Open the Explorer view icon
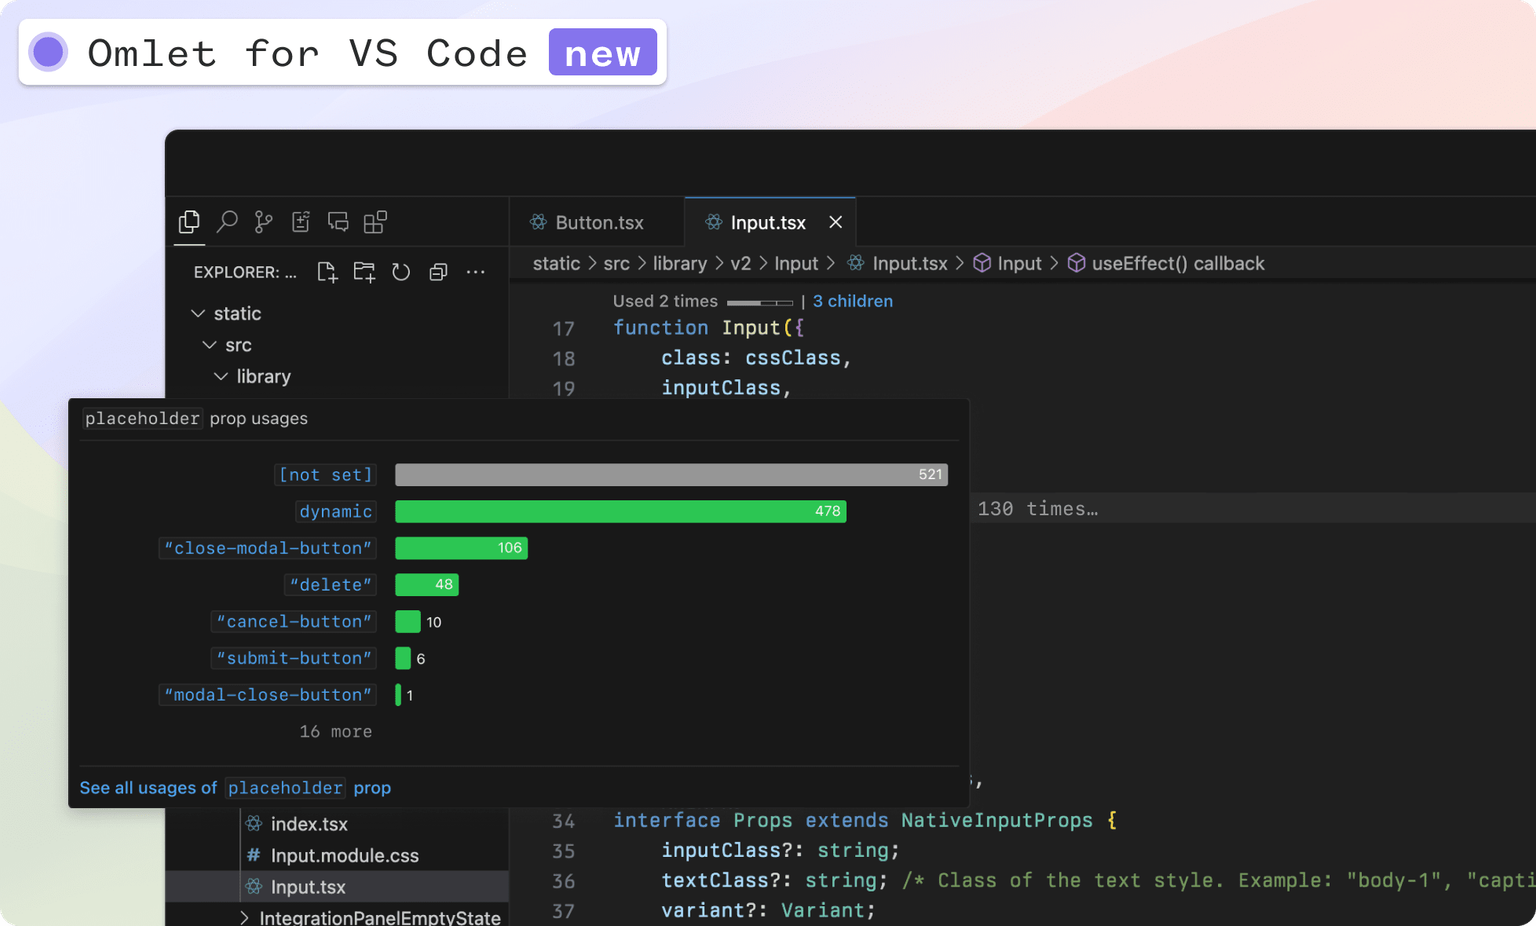This screenshot has width=1536, height=926. coord(189,221)
